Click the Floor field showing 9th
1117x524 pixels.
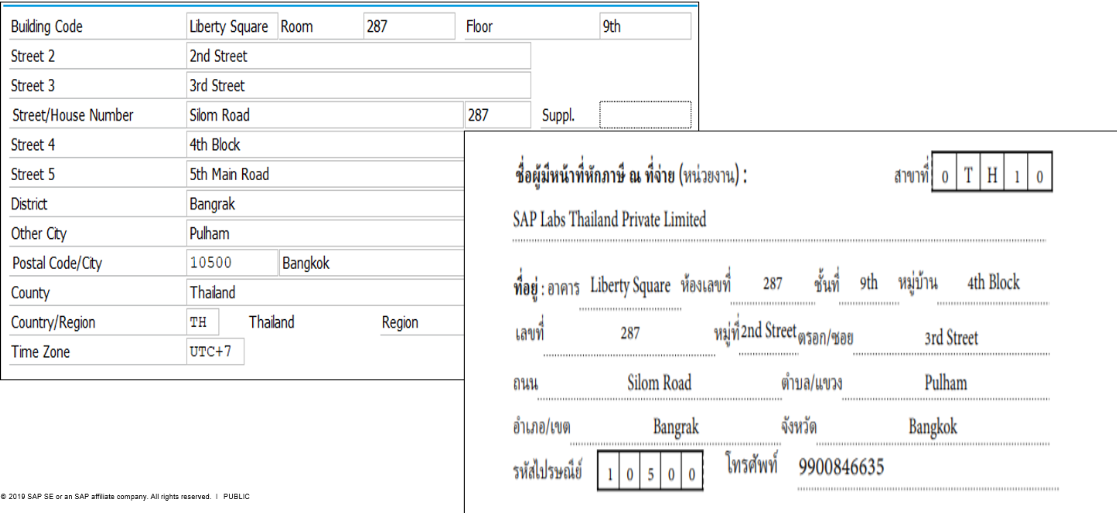point(645,27)
